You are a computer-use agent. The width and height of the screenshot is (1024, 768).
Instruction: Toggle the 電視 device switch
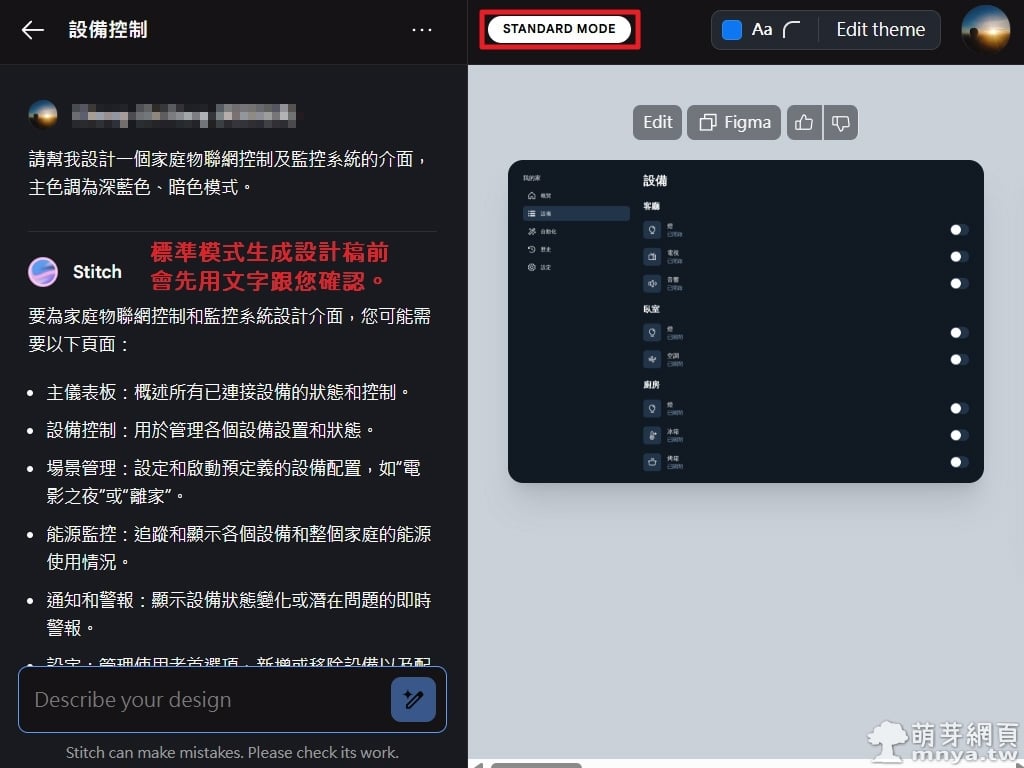[x=959, y=257]
